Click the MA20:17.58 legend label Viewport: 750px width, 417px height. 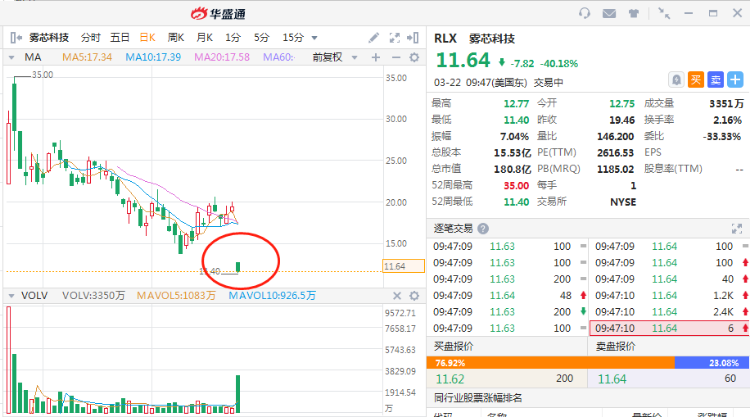pos(222,57)
